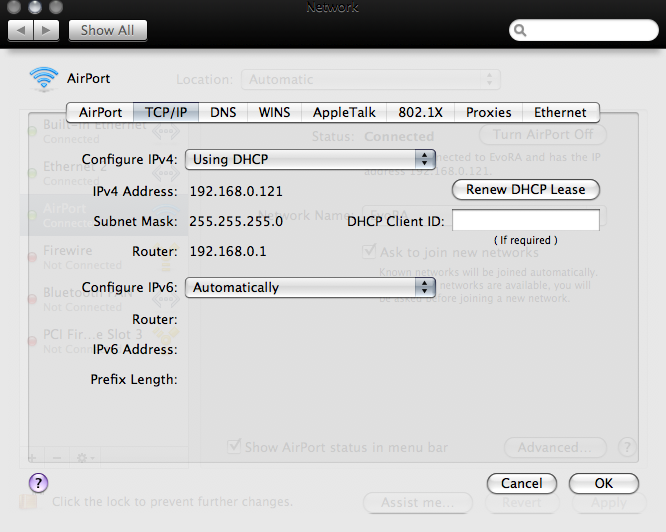Viewport: 666px width, 532px height.
Task: Select the TCP/IP tab
Action: click(166, 113)
